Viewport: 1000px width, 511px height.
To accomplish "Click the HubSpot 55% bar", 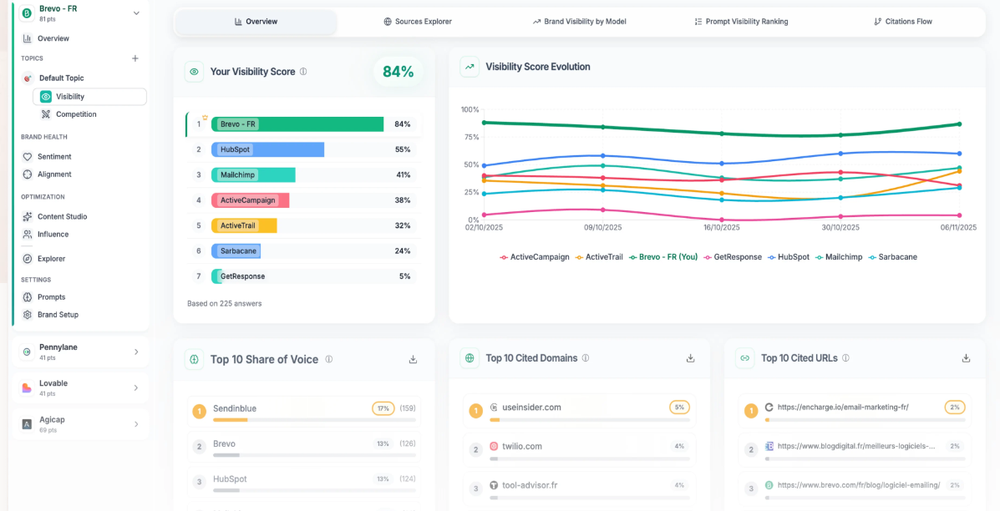I will (268, 149).
